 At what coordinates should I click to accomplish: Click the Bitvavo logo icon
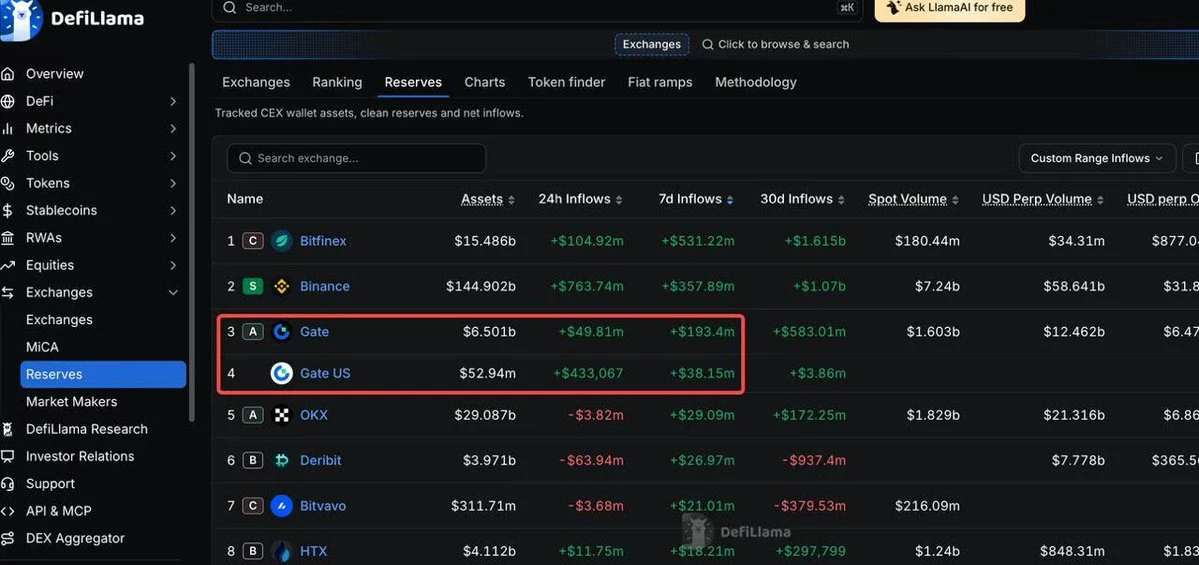pyautogui.click(x=282, y=506)
